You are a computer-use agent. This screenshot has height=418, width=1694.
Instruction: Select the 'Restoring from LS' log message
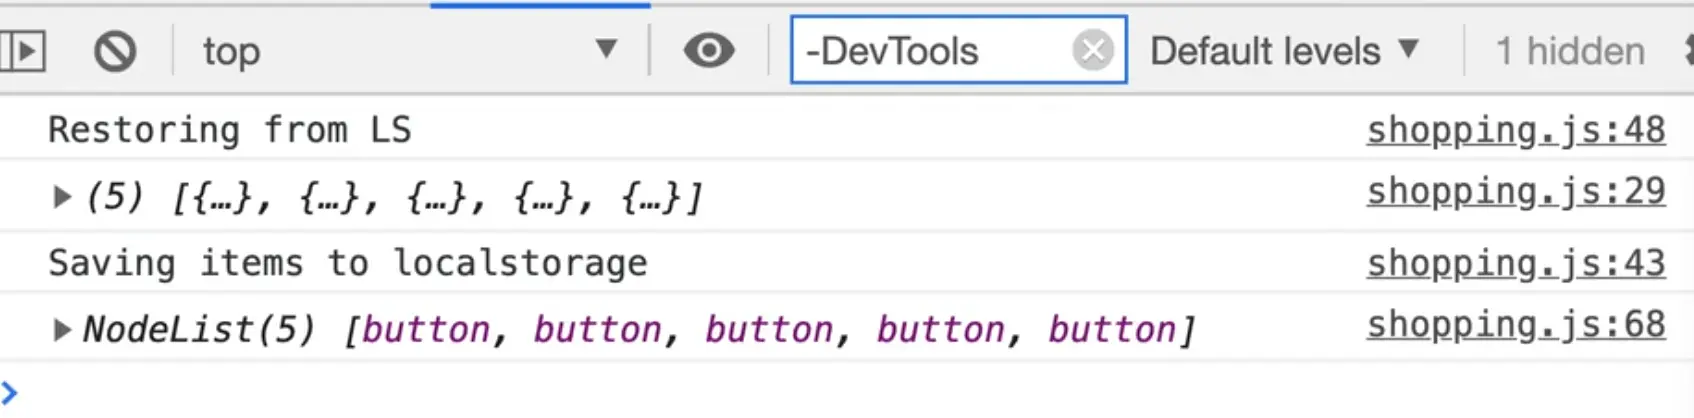230,130
